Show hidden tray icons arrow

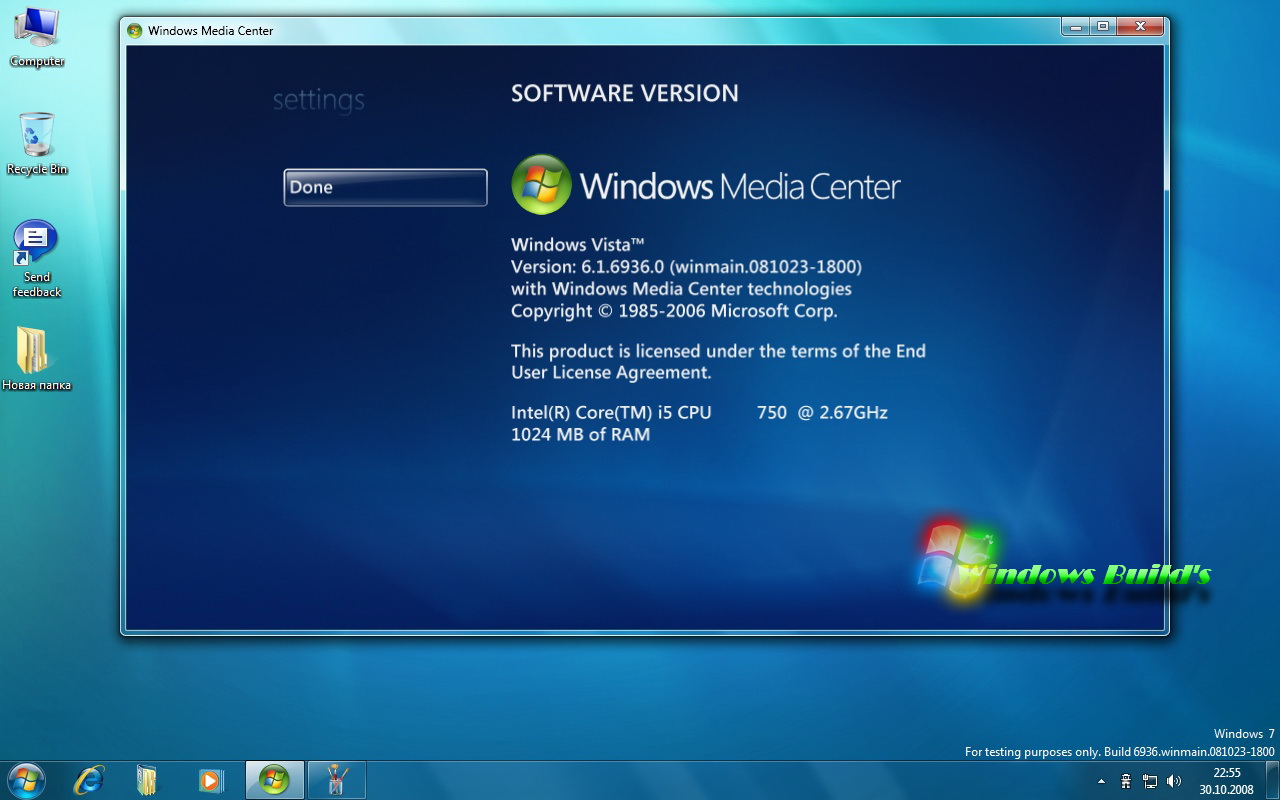point(1101,781)
